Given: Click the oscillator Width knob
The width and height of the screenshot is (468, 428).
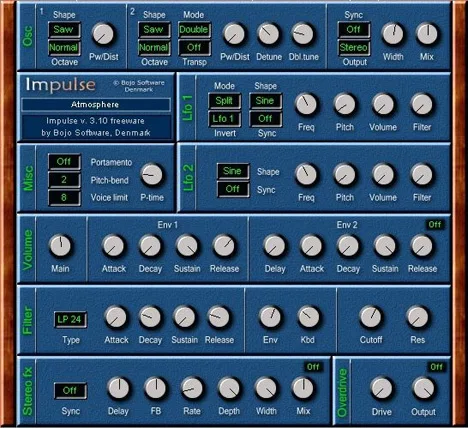Looking at the screenshot, I should pos(393,34).
